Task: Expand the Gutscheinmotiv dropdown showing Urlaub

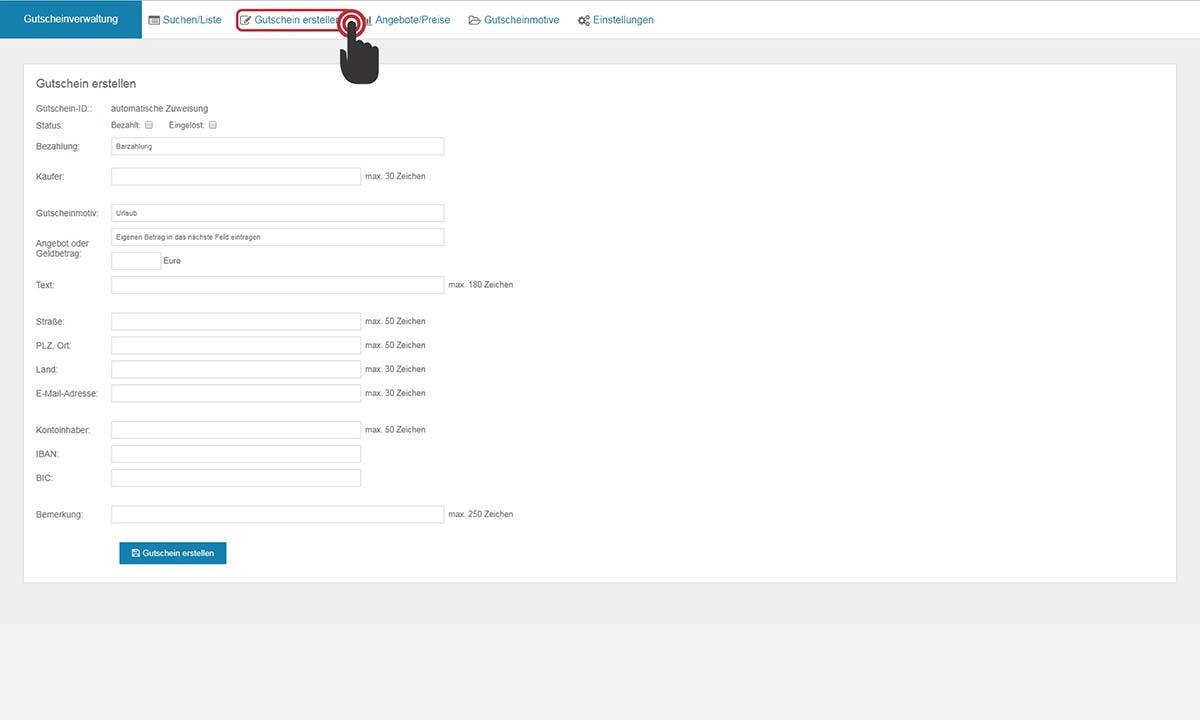Action: click(277, 213)
